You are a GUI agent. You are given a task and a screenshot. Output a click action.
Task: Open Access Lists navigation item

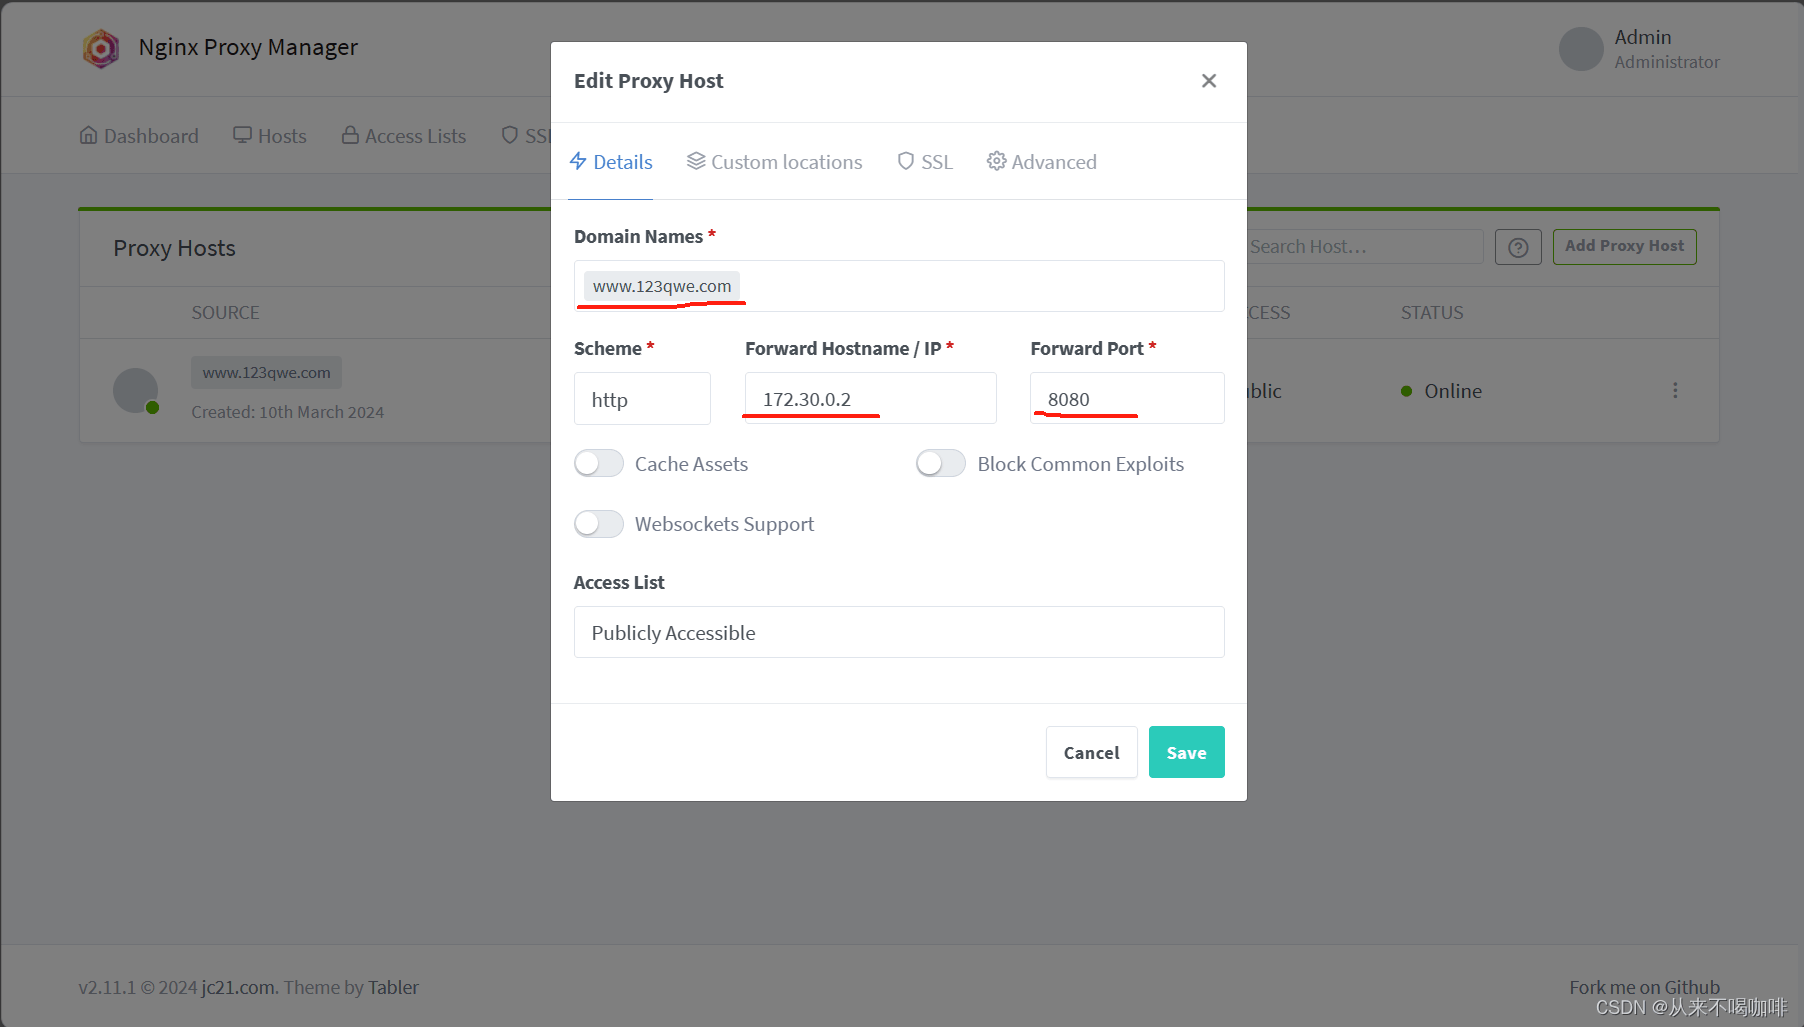pos(404,136)
